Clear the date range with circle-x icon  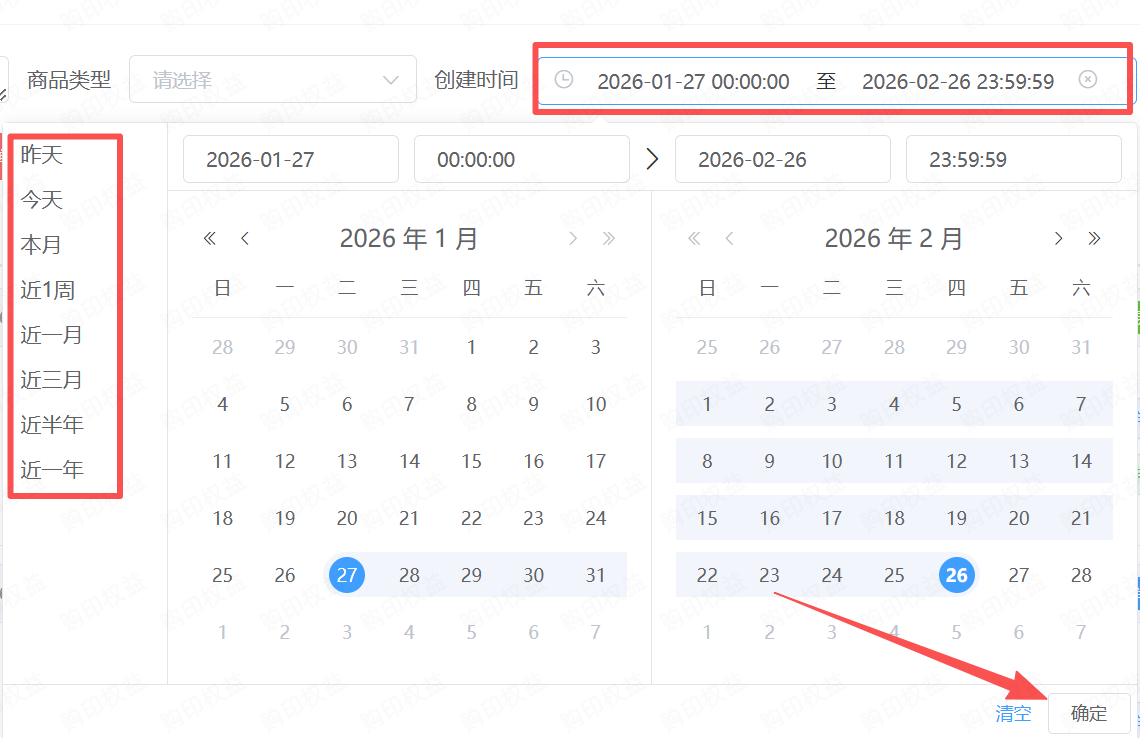[x=1088, y=80]
